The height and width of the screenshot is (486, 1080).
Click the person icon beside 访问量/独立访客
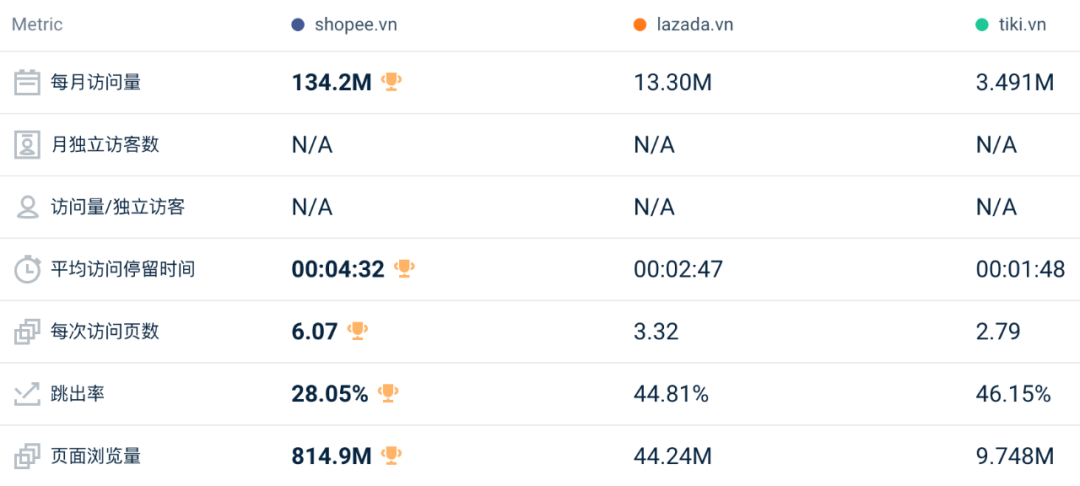[28, 207]
